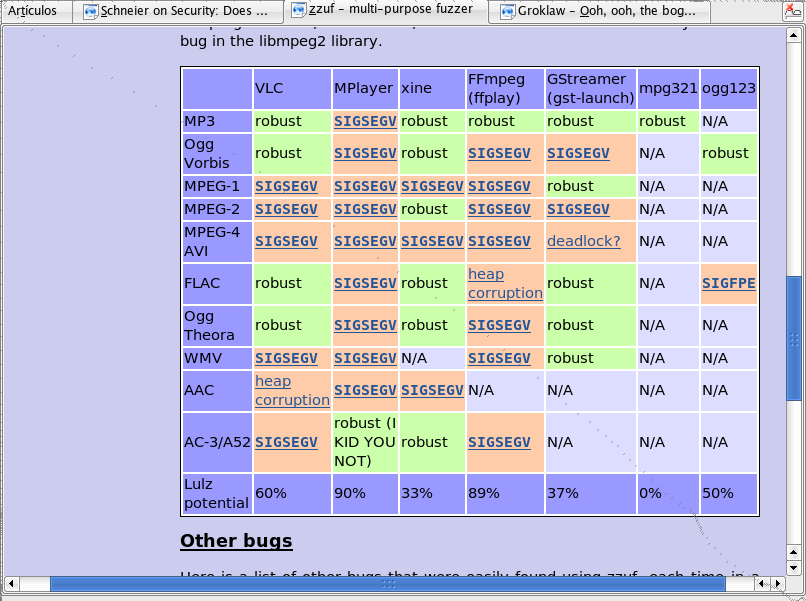
Task: Open the MPEG-4 AVI VLC SIGSEGV link
Action: (286, 241)
